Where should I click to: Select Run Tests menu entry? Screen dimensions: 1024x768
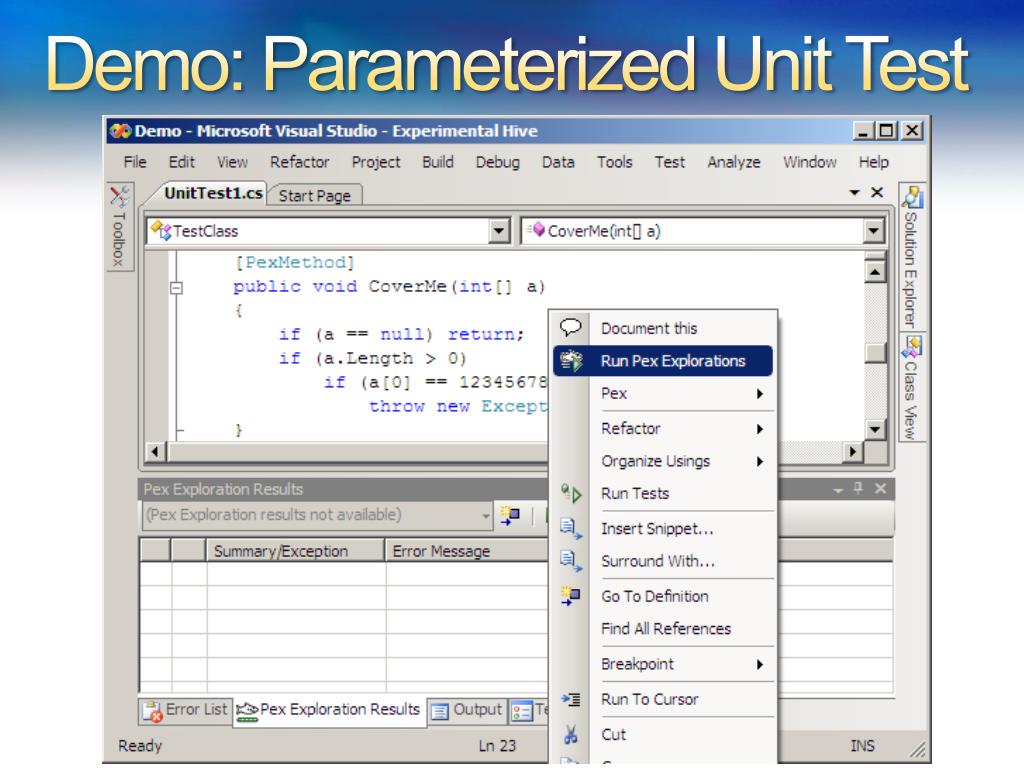coord(663,494)
